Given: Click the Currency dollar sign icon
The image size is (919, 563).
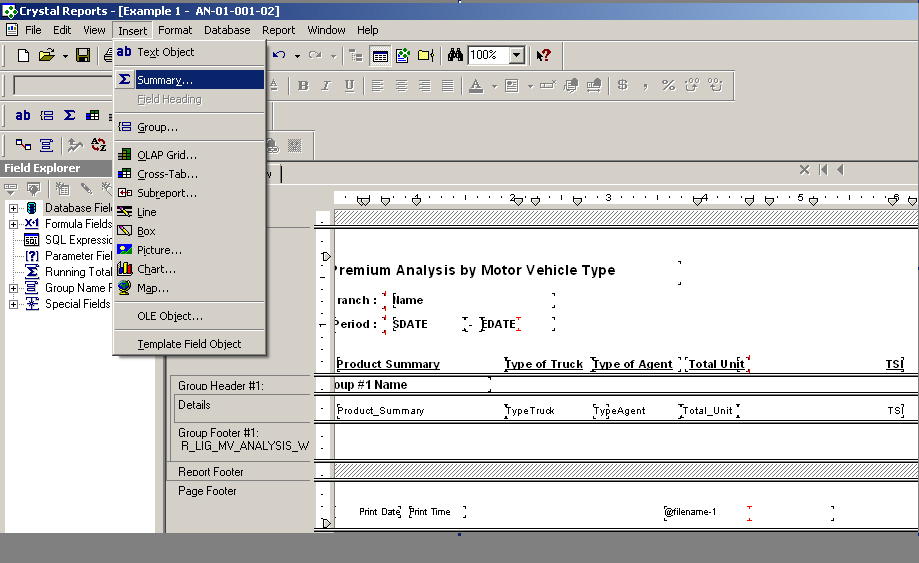Looking at the screenshot, I should point(622,86).
